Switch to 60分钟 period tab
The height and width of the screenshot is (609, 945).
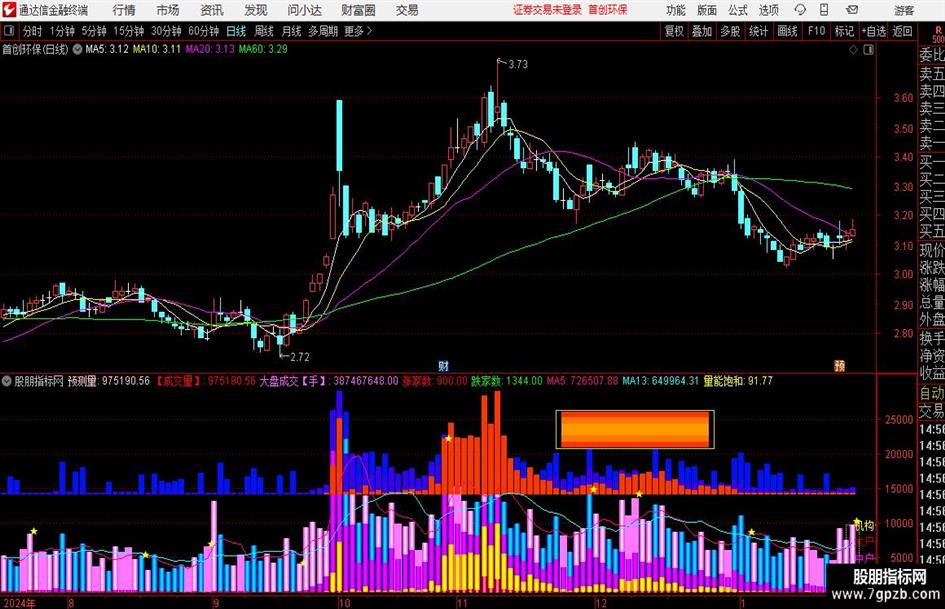[203, 31]
